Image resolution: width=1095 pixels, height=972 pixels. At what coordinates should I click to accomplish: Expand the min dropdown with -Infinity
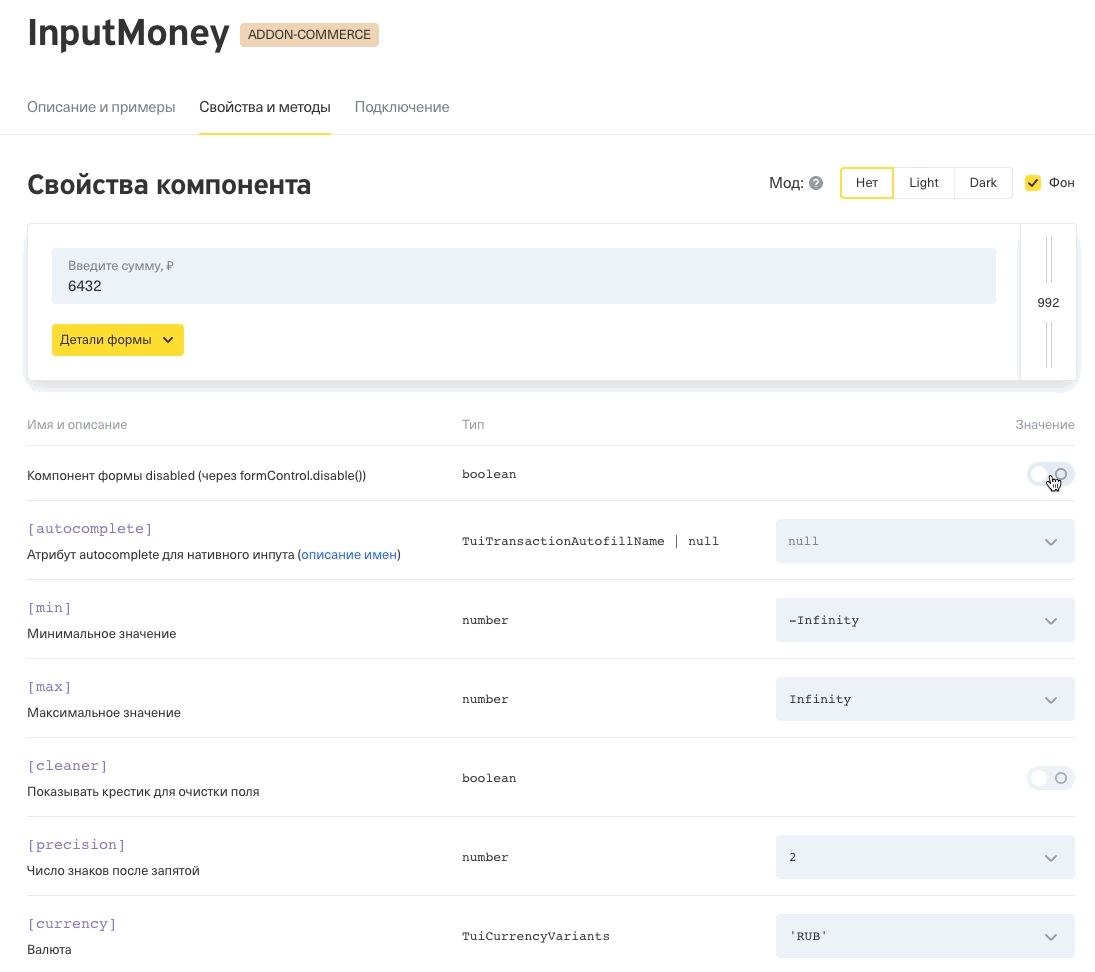(925, 620)
